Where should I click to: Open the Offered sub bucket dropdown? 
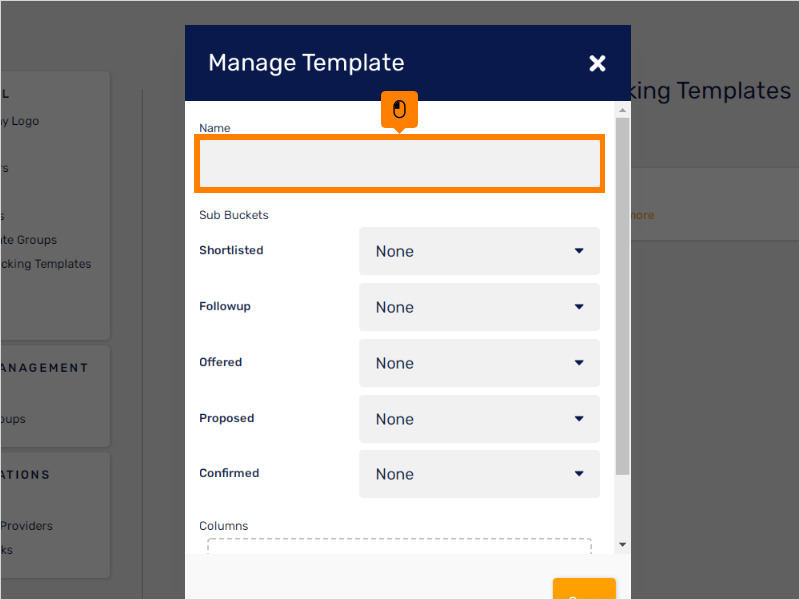[x=479, y=363]
